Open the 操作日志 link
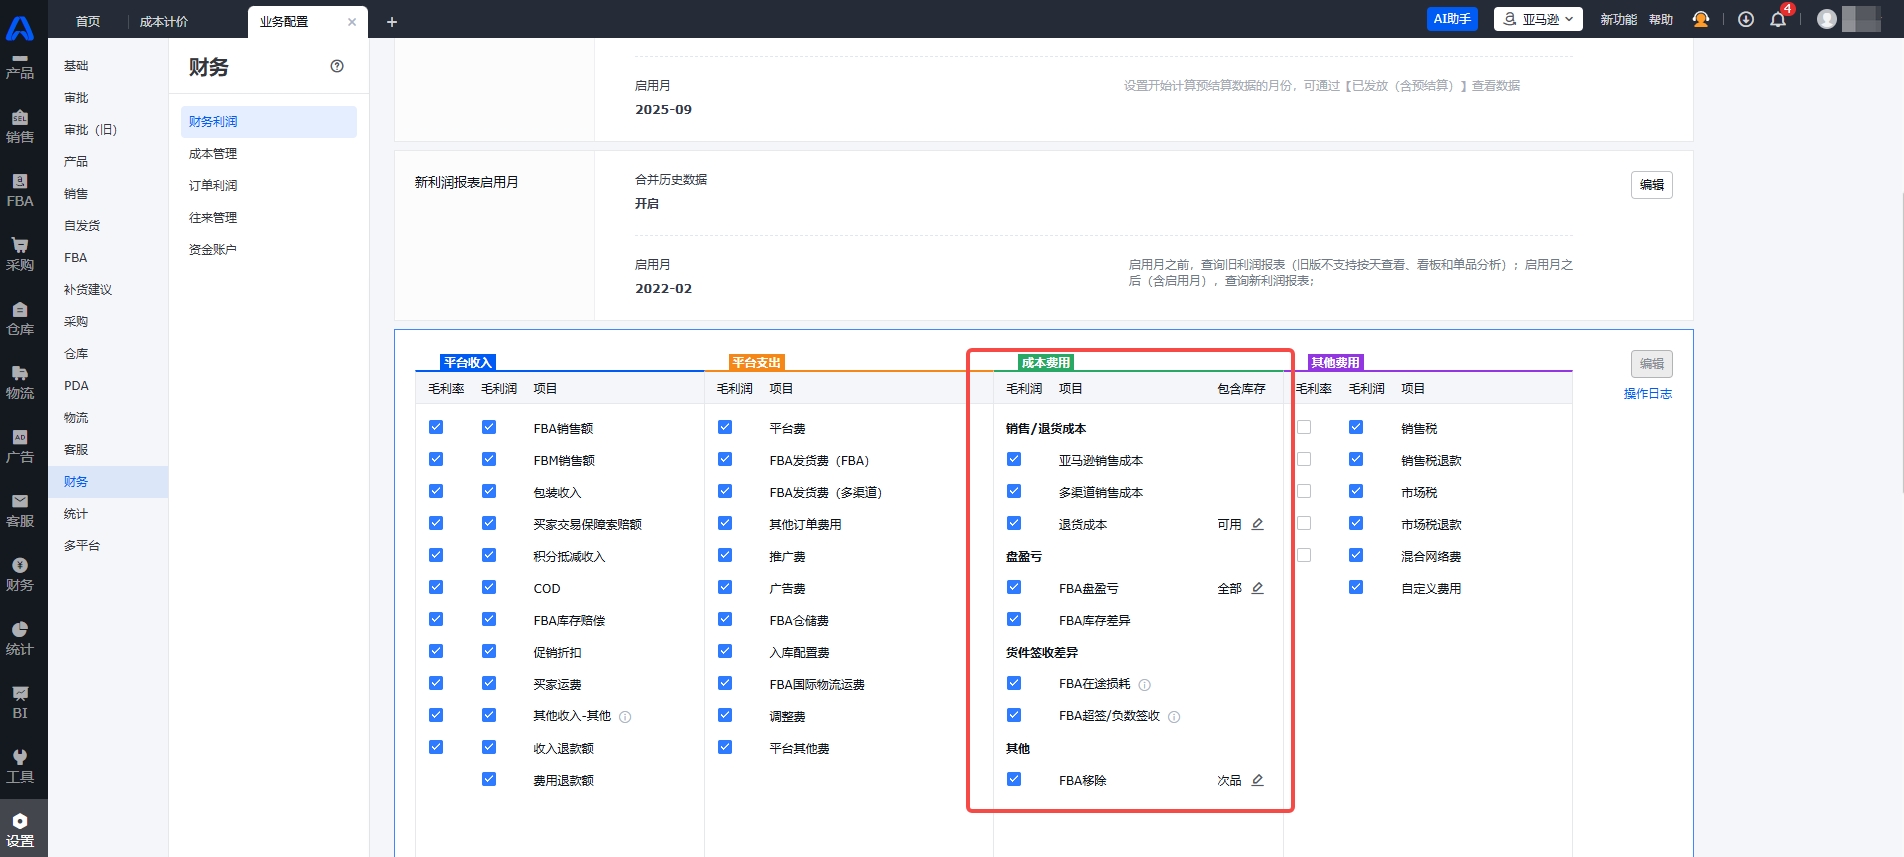This screenshot has height=857, width=1904. [1647, 394]
